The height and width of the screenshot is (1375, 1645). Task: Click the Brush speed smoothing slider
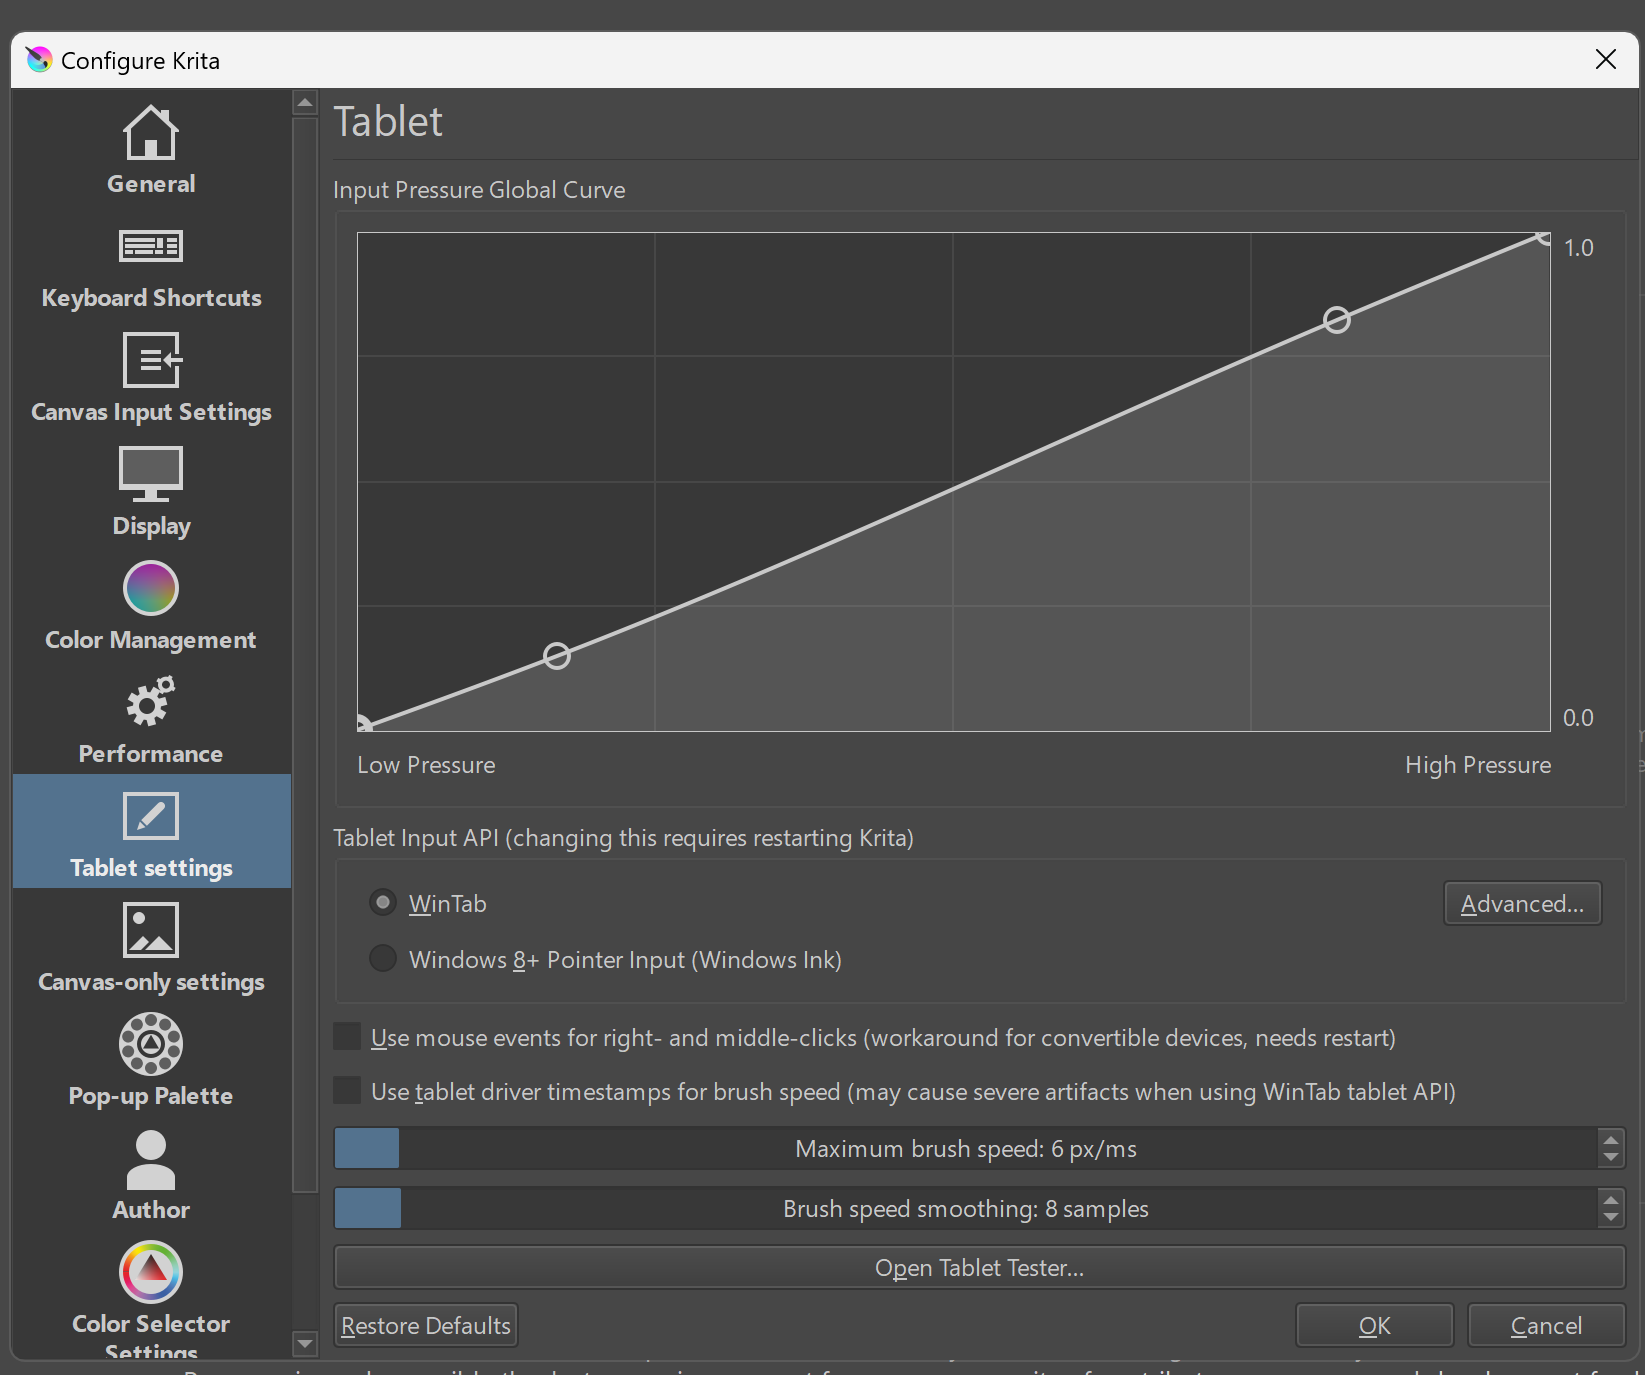pyautogui.click(x=966, y=1209)
